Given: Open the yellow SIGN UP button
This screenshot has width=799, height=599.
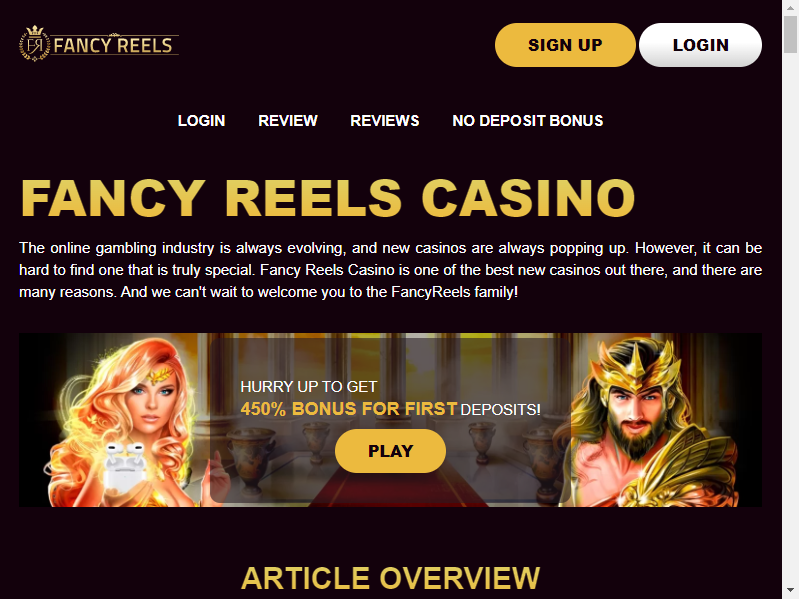Looking at the screenshot, I should pyautogui.click(x=565, y=45).
